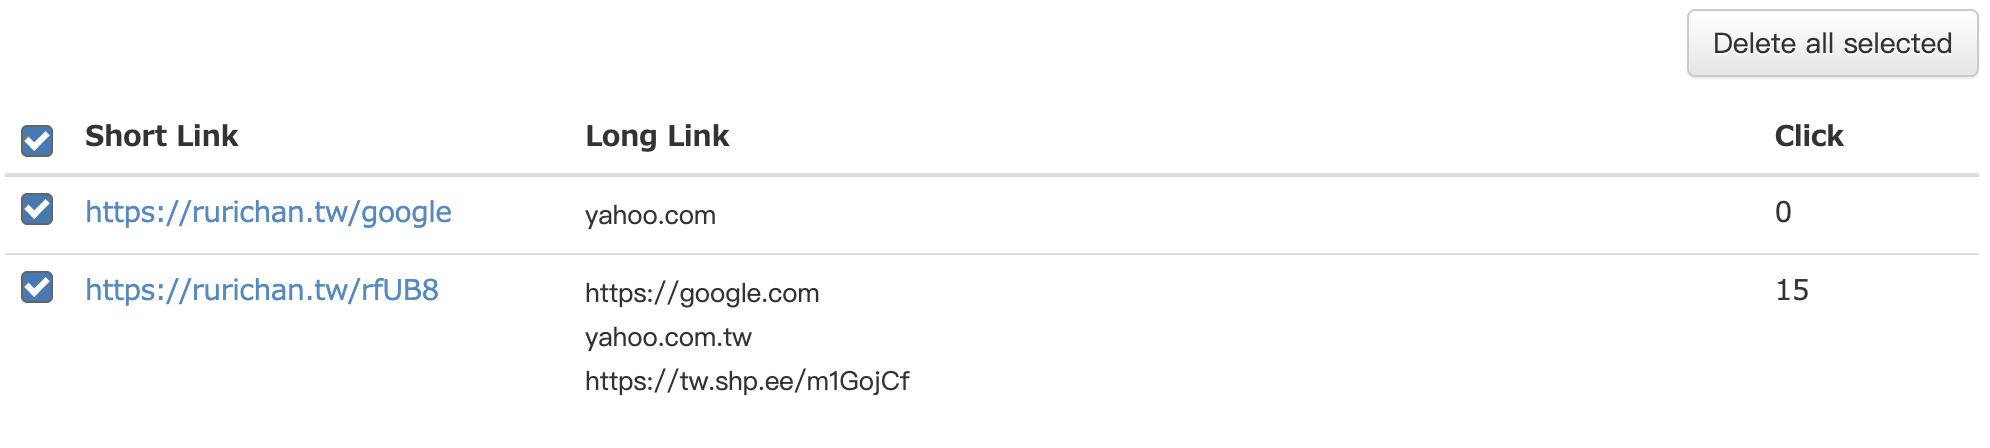Screen dimensions: 1990x448
Task: Select the yahoo.com.tw long link entry
Action: 668,337
